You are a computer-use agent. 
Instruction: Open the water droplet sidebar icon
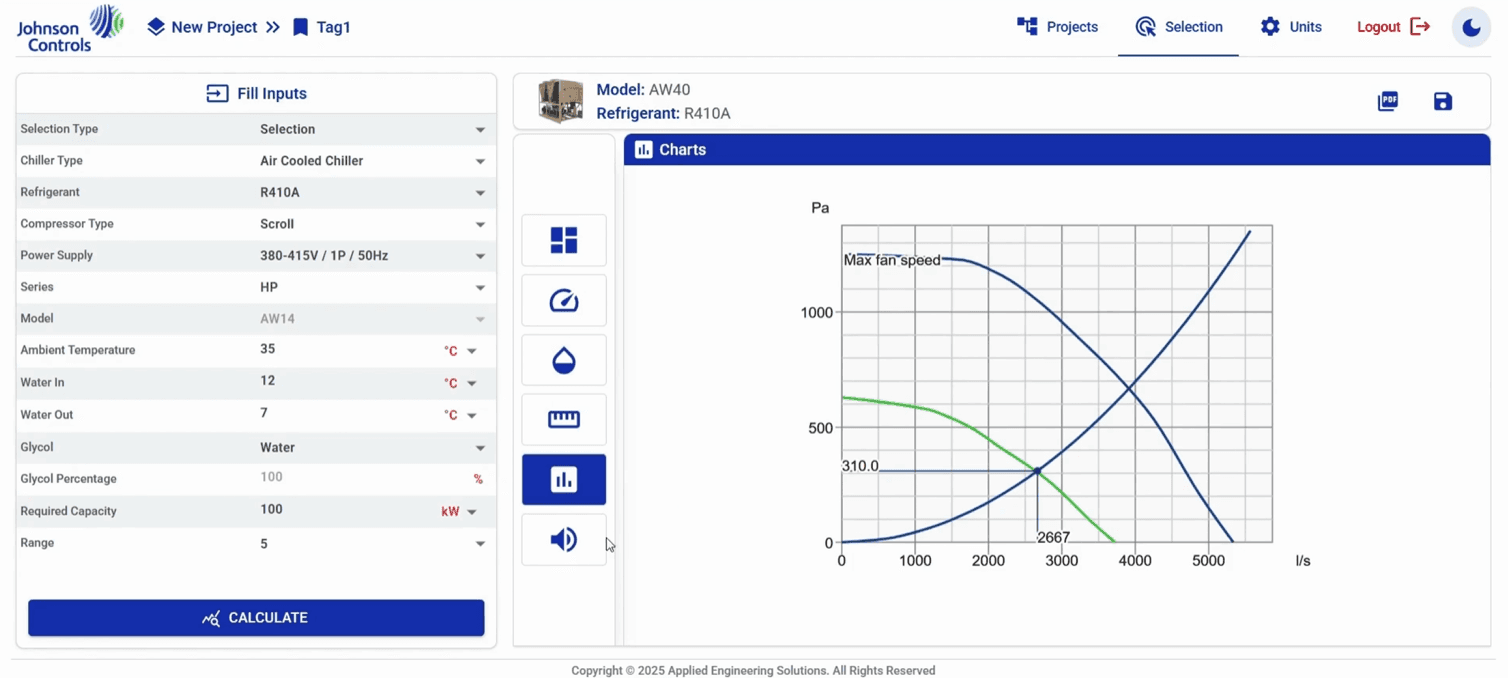tap(564, 360)
